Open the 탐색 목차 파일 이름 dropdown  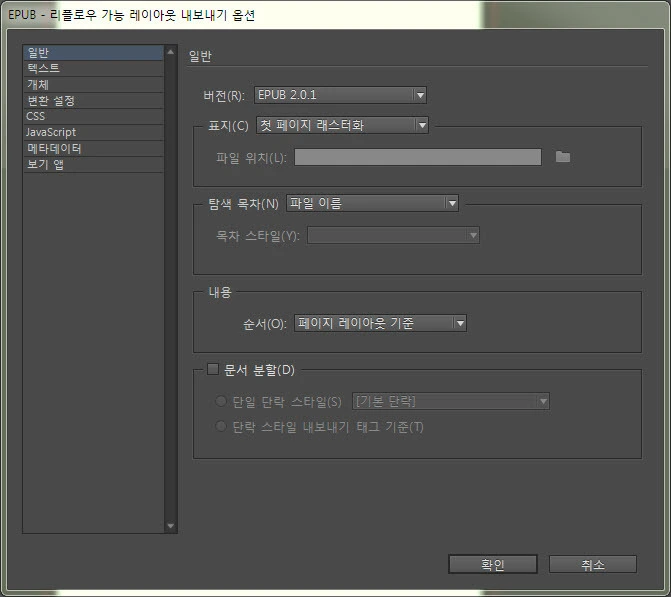coord(372,203)
